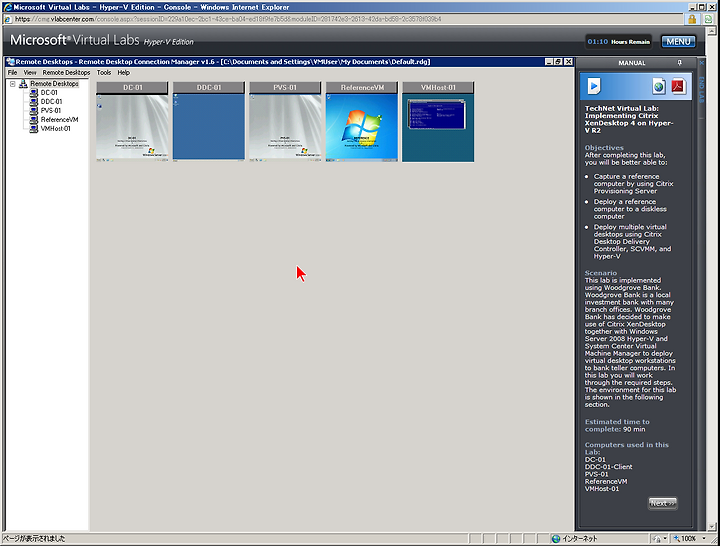The image size is (720, 546).
Task: Pin the MANUAL panel
Action: [x=679, y=63]
